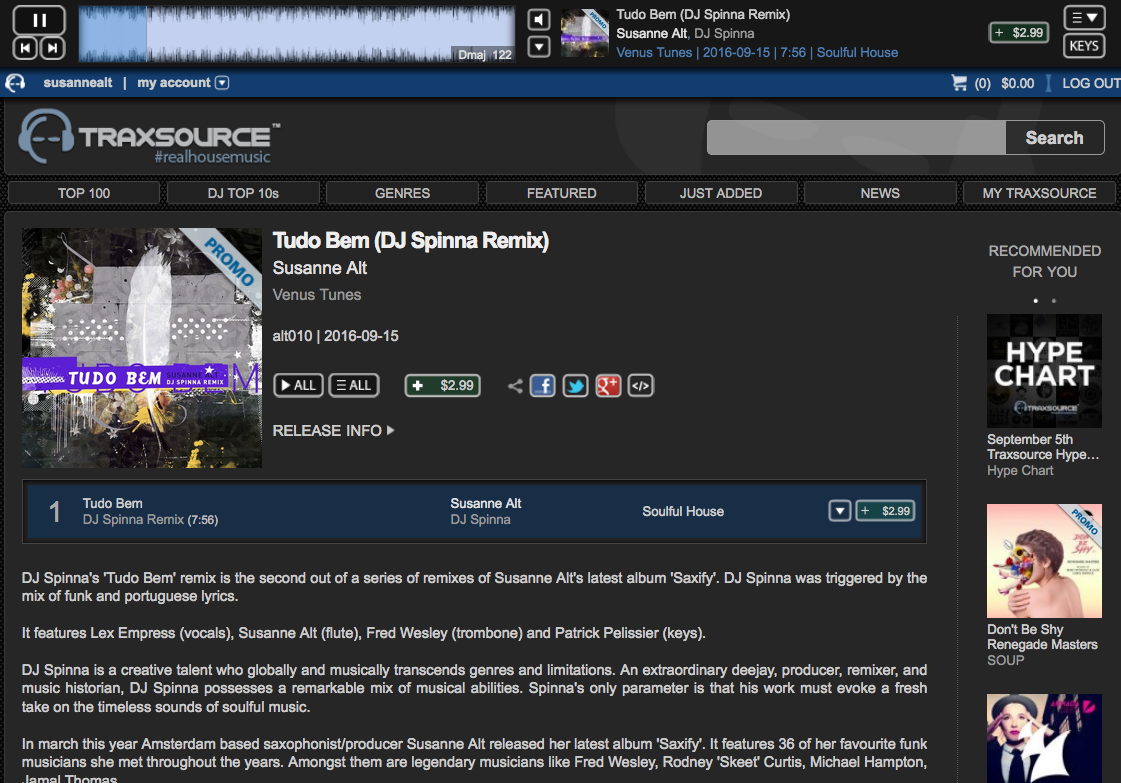Open Venus Tunes label link in player
This screenshot has height=783, width=1121.
pyautogui.click(x=654, y=52)
